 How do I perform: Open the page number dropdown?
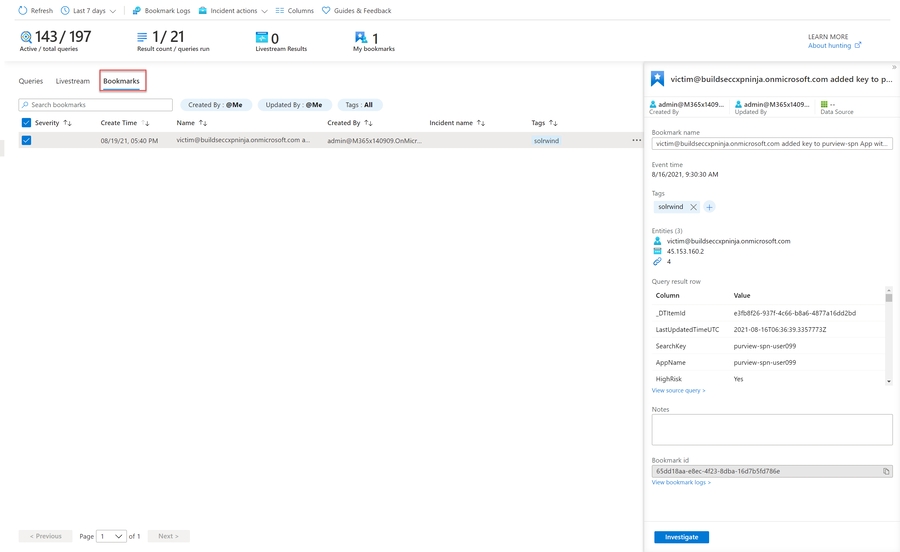tap(112, 536)
